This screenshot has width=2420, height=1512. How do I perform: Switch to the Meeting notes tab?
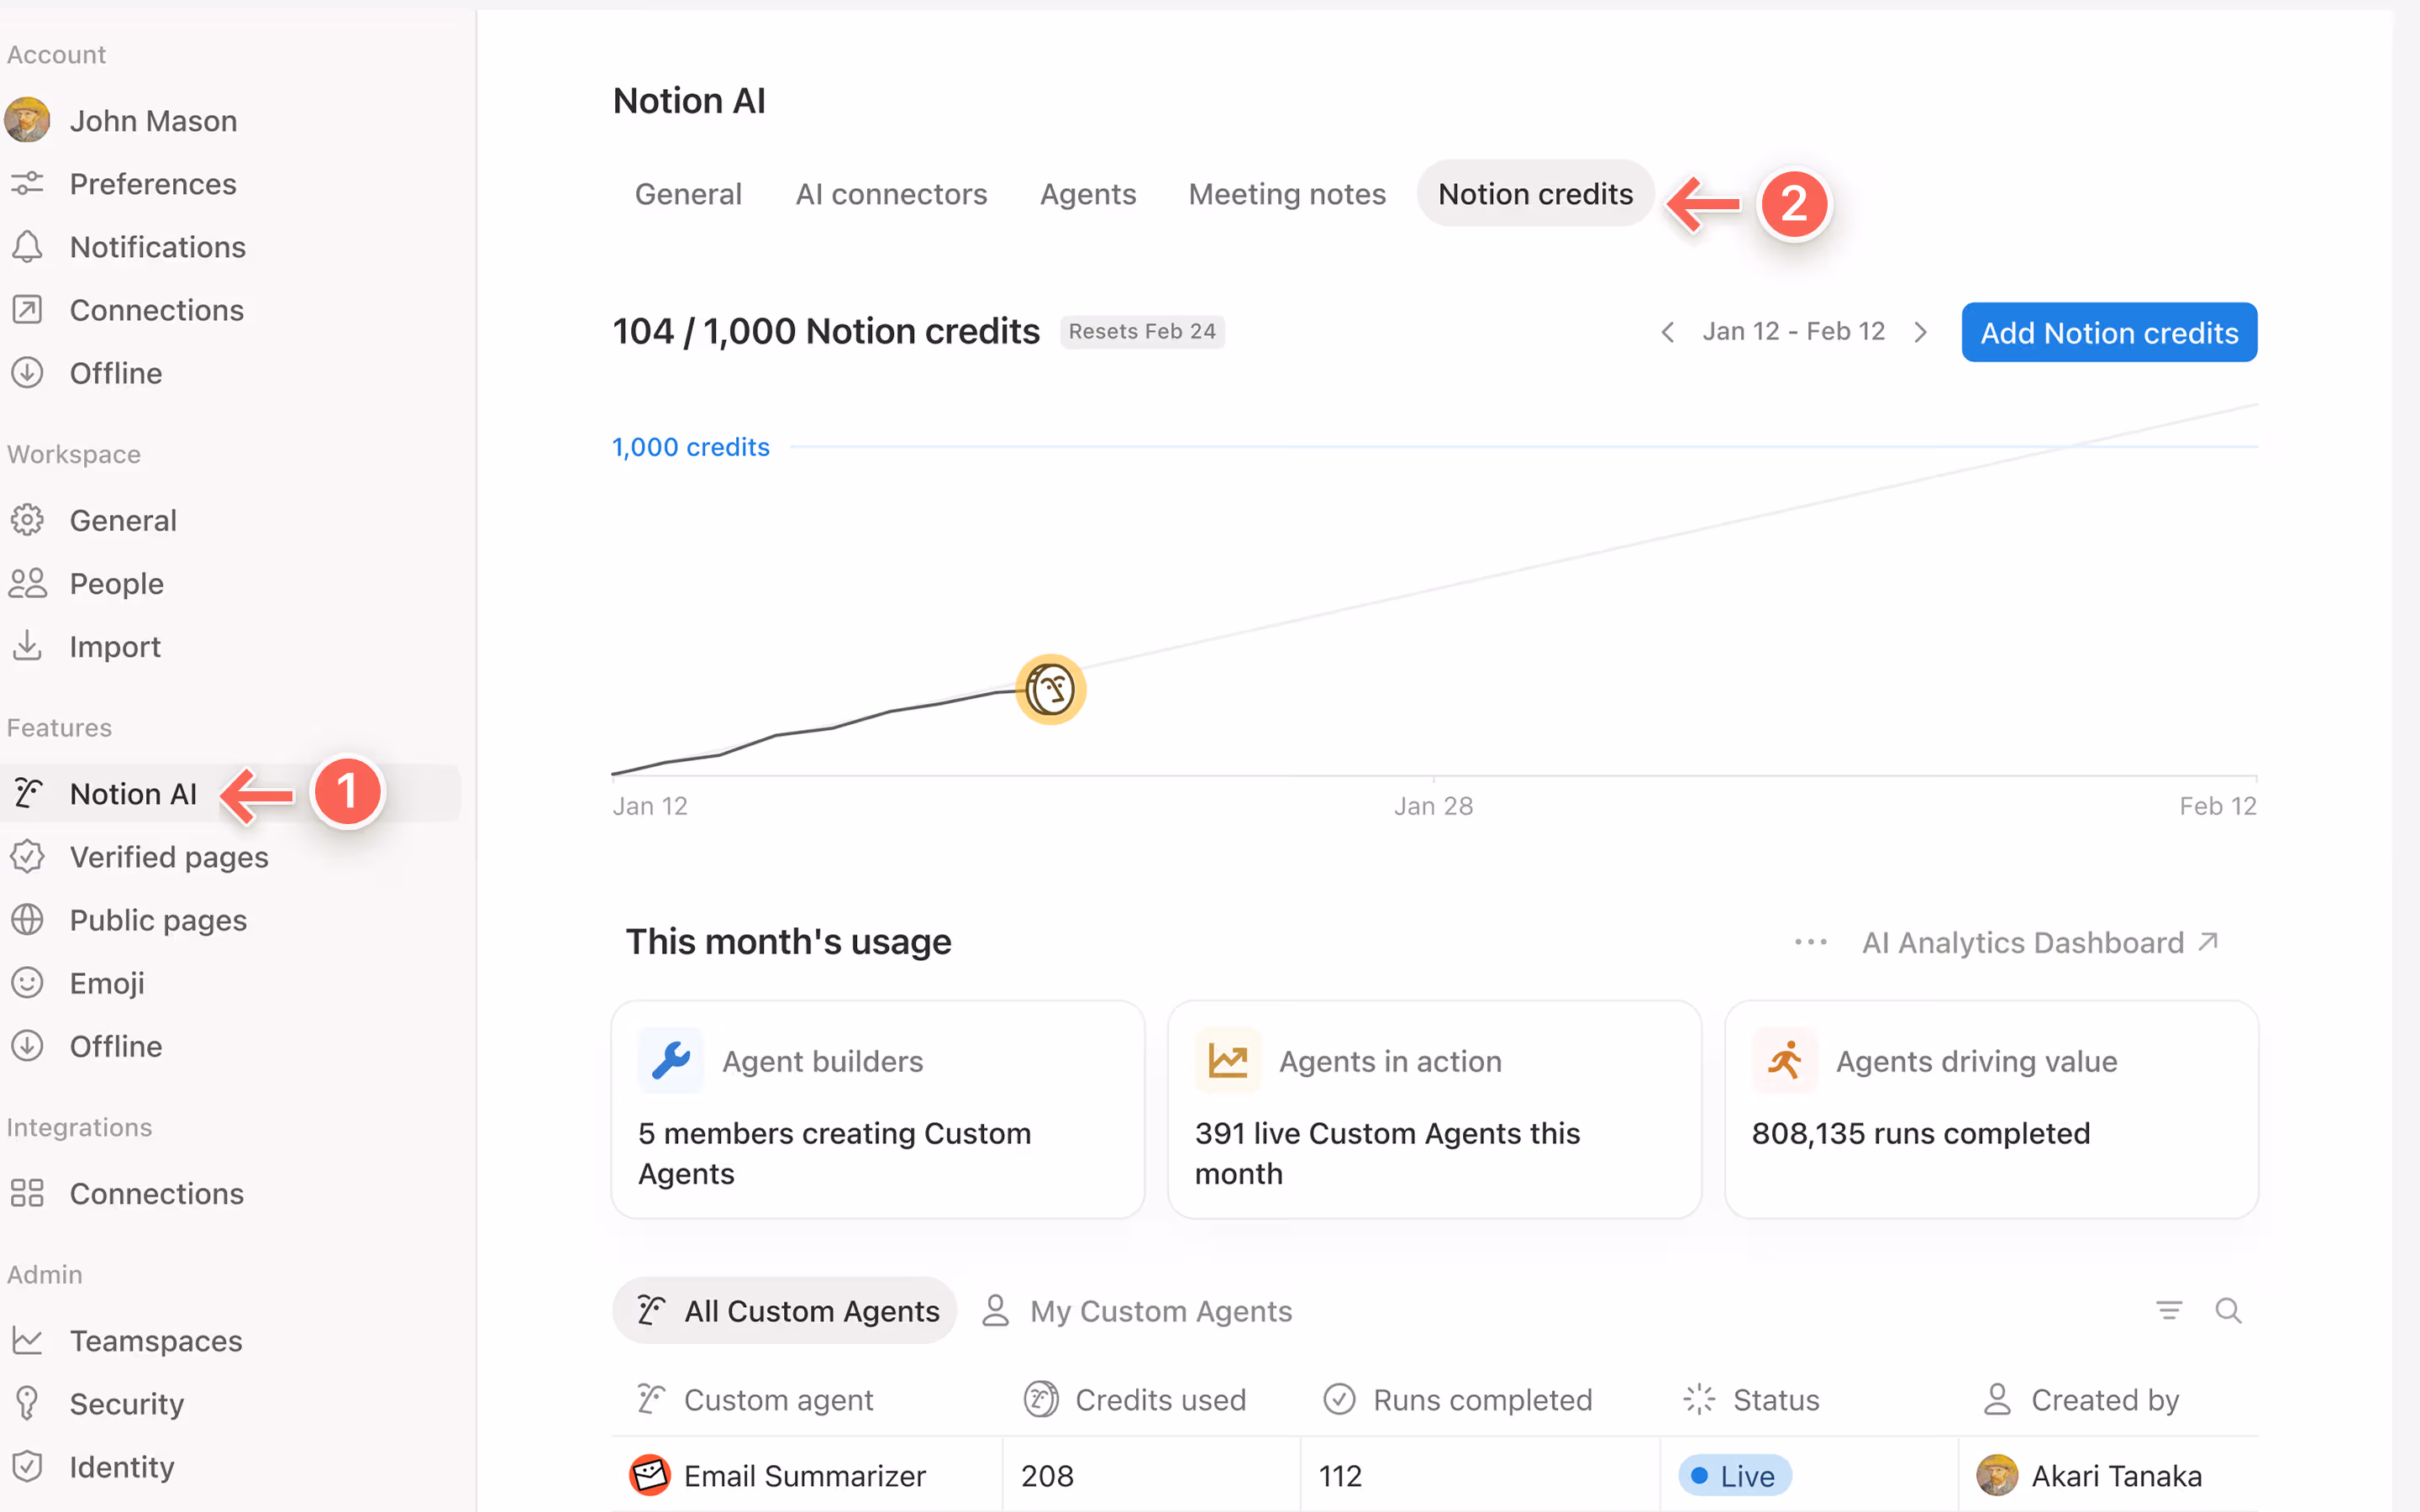click(1287, 193)
